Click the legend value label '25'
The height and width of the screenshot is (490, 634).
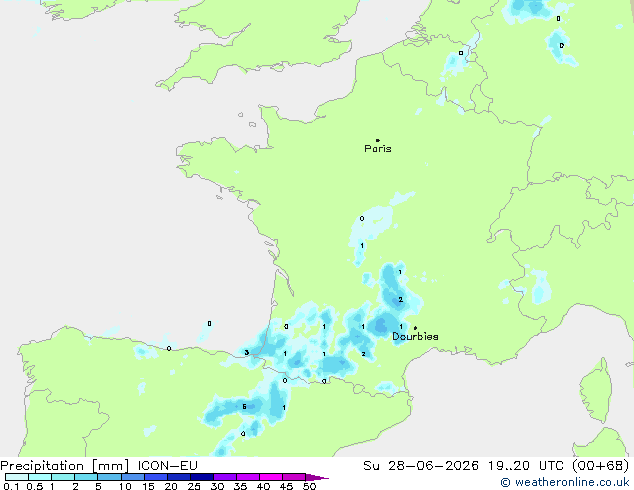[x=194, y=486]
